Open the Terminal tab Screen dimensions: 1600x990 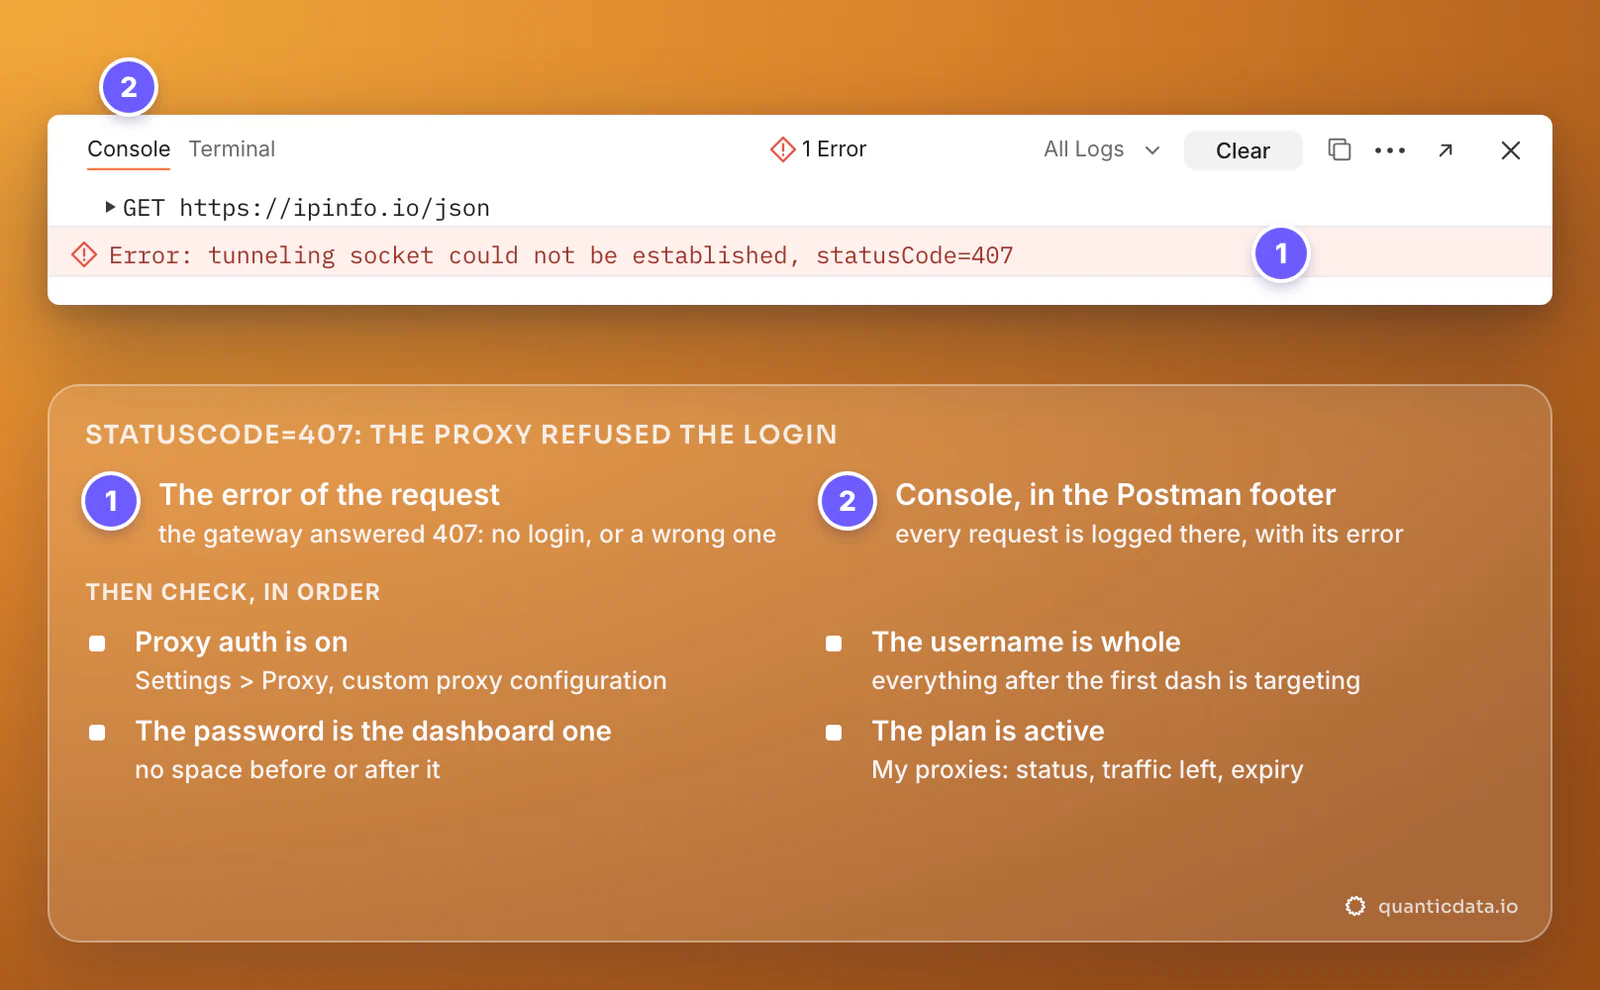[x=232, y=149]
